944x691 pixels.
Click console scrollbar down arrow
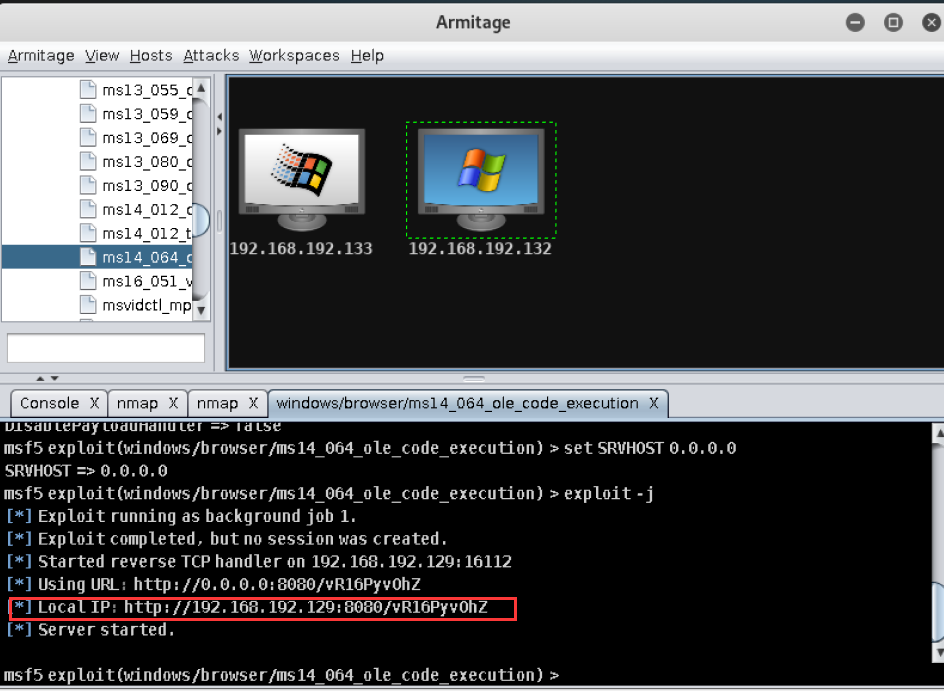point(938,652)
